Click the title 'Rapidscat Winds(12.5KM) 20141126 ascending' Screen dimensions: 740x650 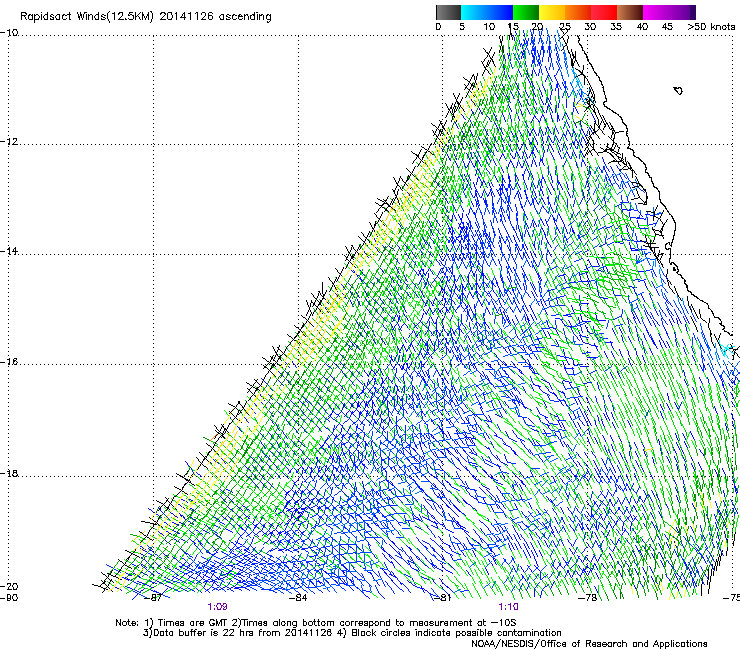click(146, 17)
